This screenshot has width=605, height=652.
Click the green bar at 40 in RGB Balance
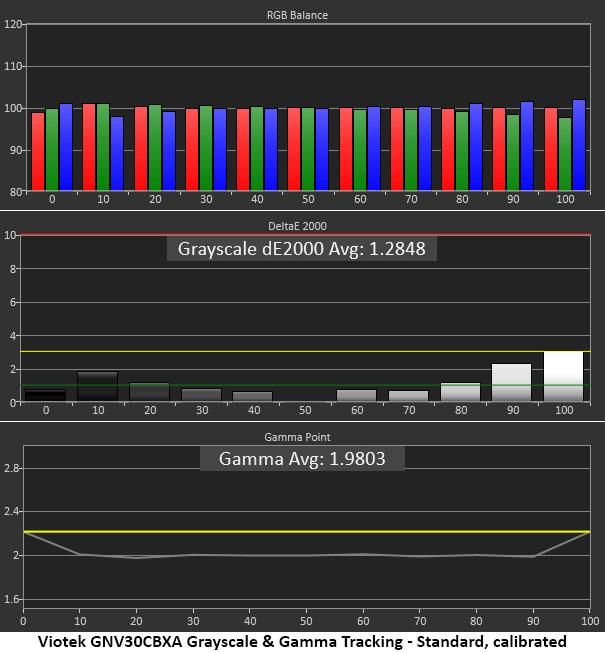[257, 149]
